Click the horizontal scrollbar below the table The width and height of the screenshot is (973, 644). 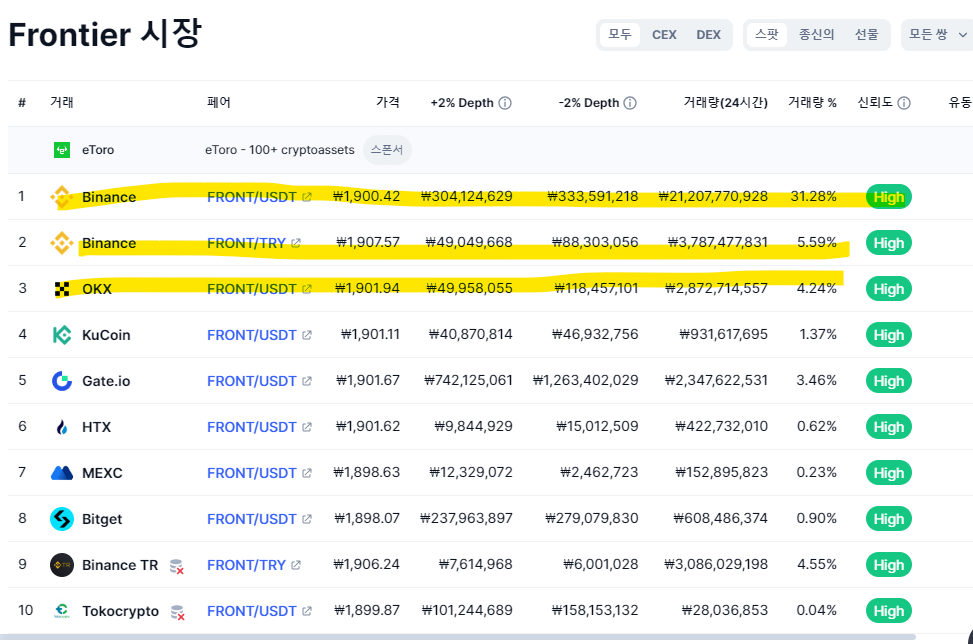tap(458, 637)
